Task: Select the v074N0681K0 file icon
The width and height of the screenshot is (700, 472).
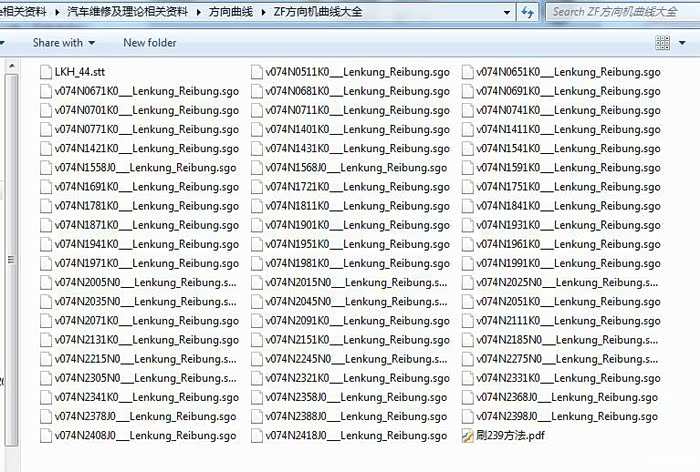Action: point(257,91)
